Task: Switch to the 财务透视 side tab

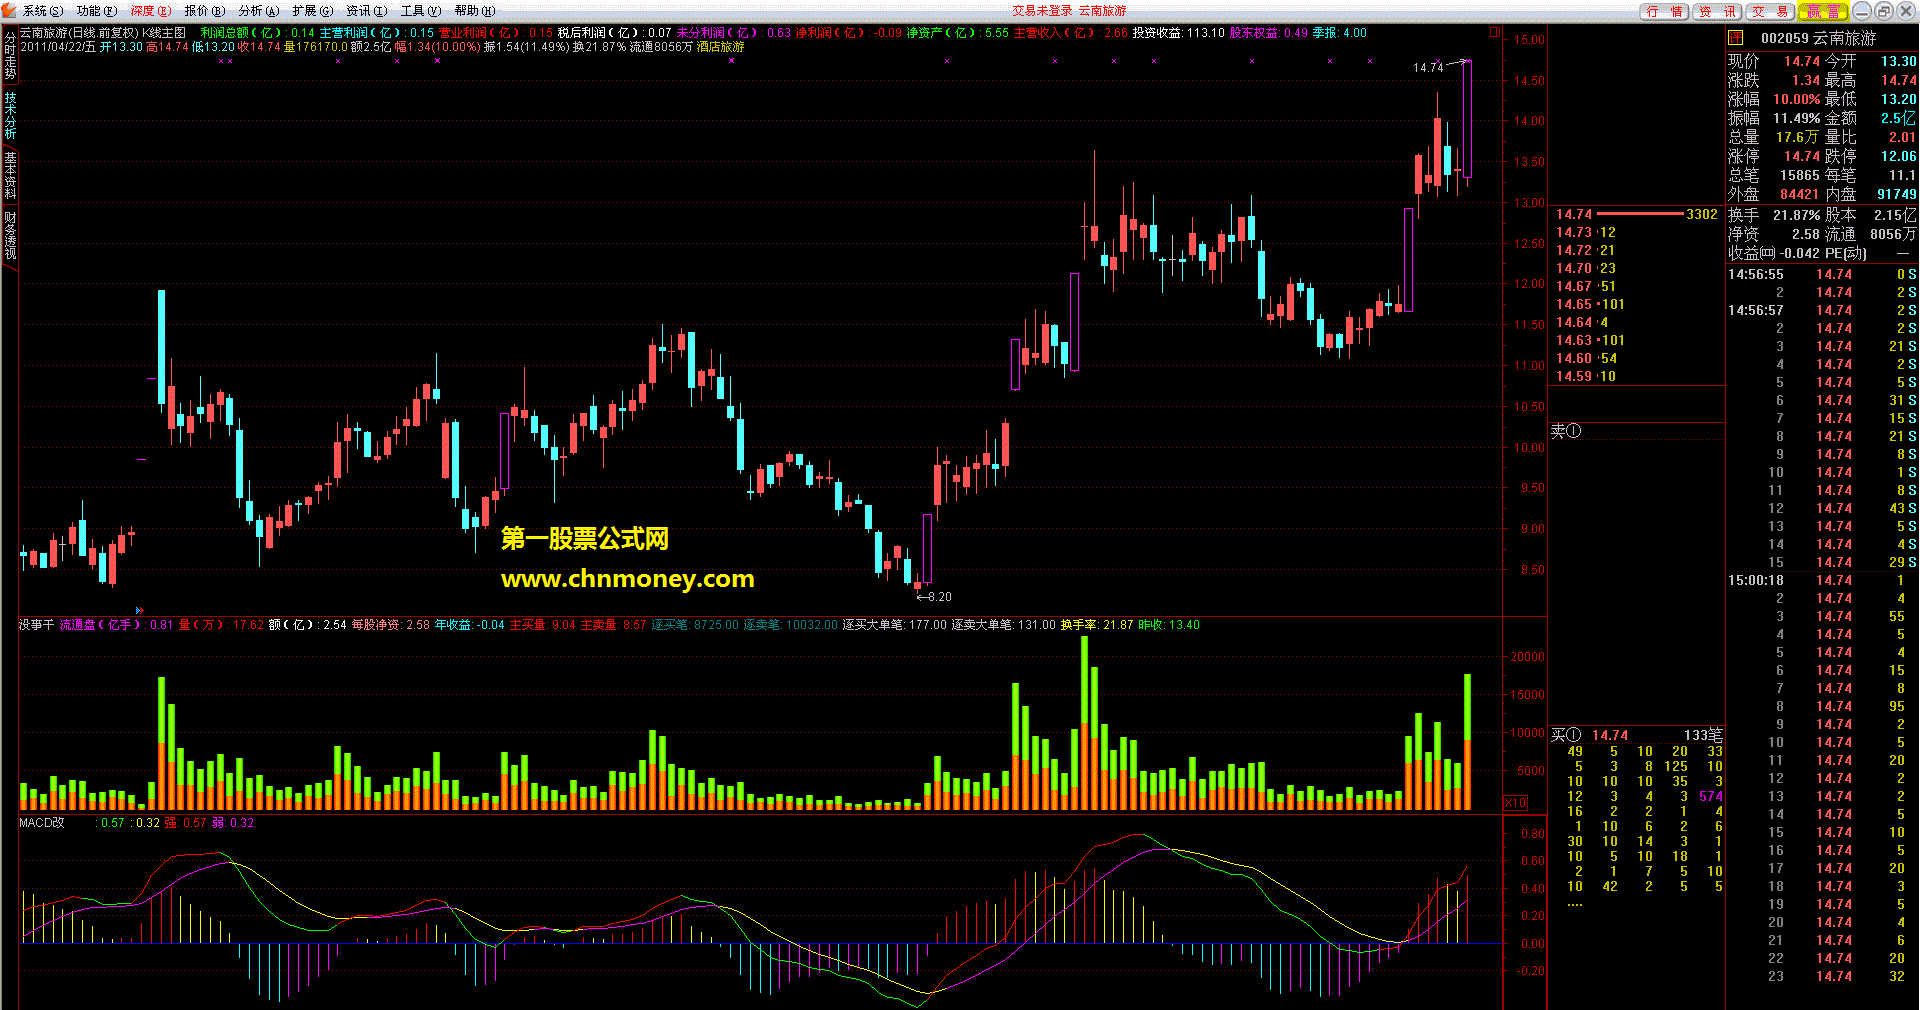Action: pyautogui.click(x=10, y=235)
